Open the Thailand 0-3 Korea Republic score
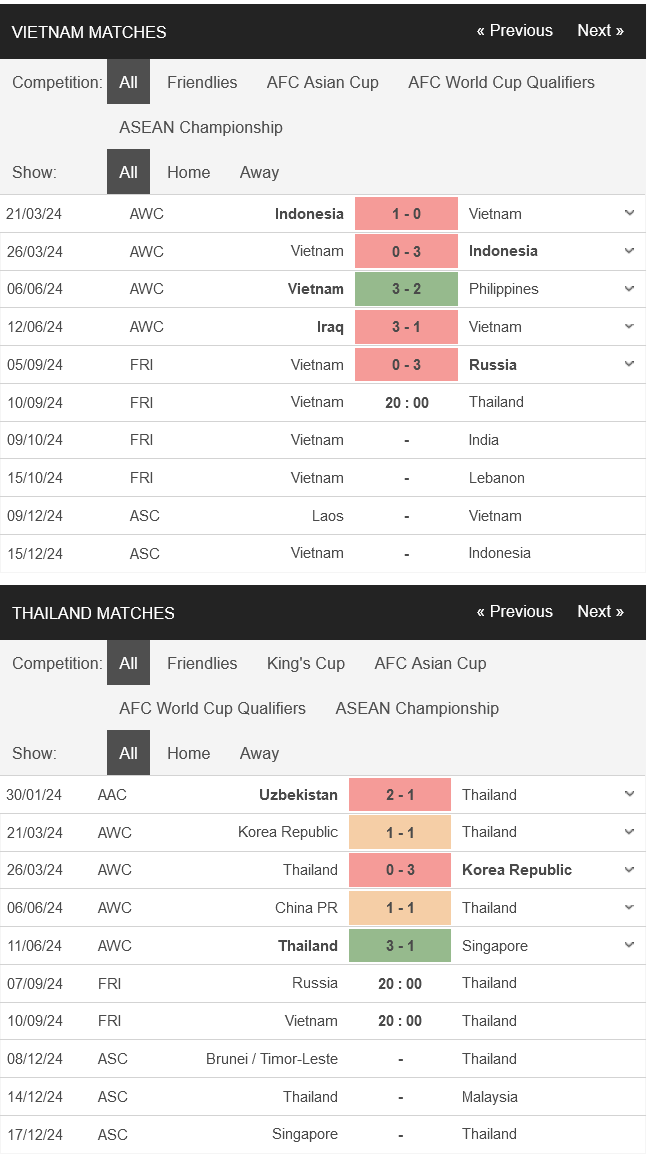Viewport: 647px width, 1158px height. point(400,870)
